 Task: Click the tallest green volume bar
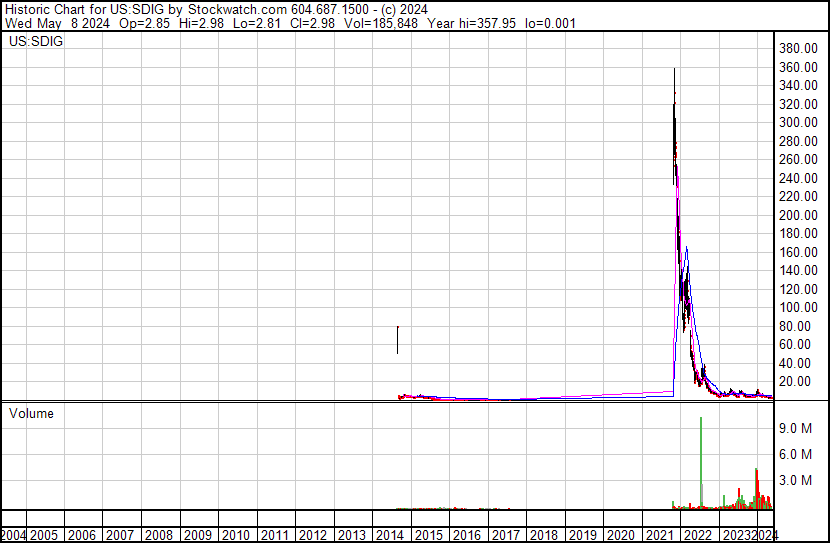click(x=701, y=463)
